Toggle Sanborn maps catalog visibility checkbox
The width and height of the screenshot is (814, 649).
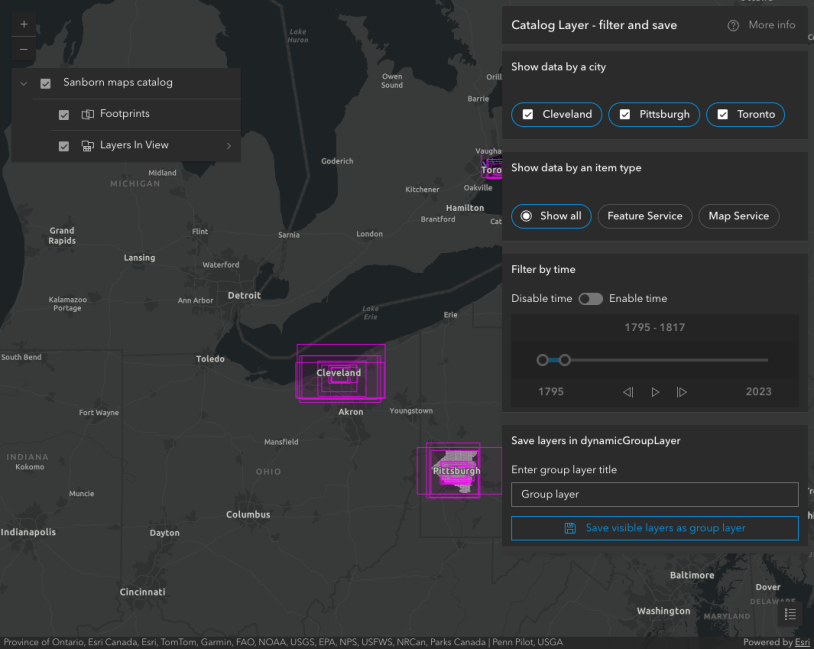(45, 83)
